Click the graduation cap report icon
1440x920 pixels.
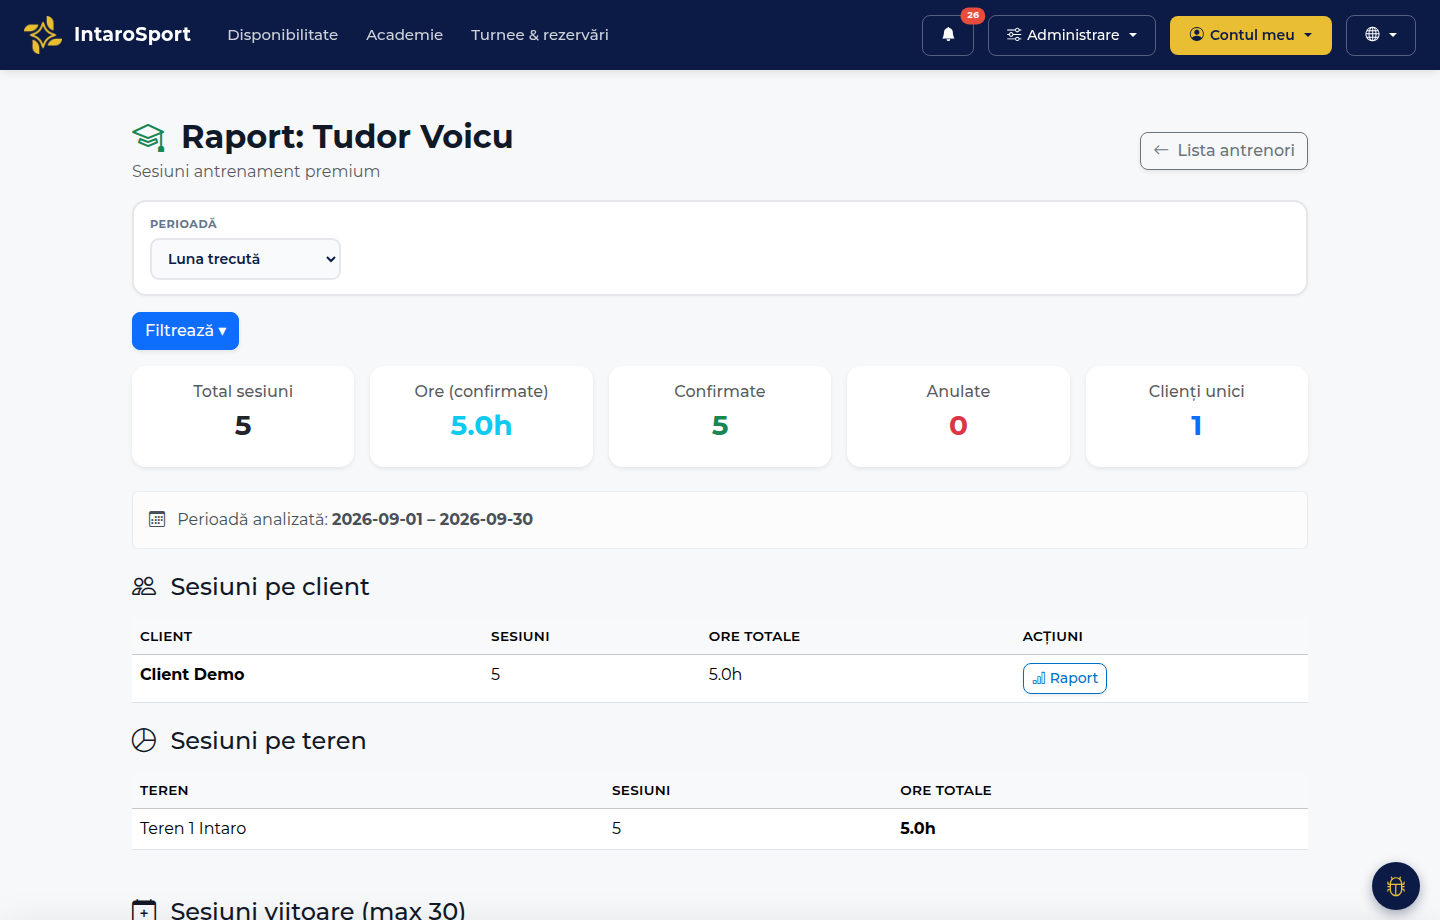pos(148,137)
